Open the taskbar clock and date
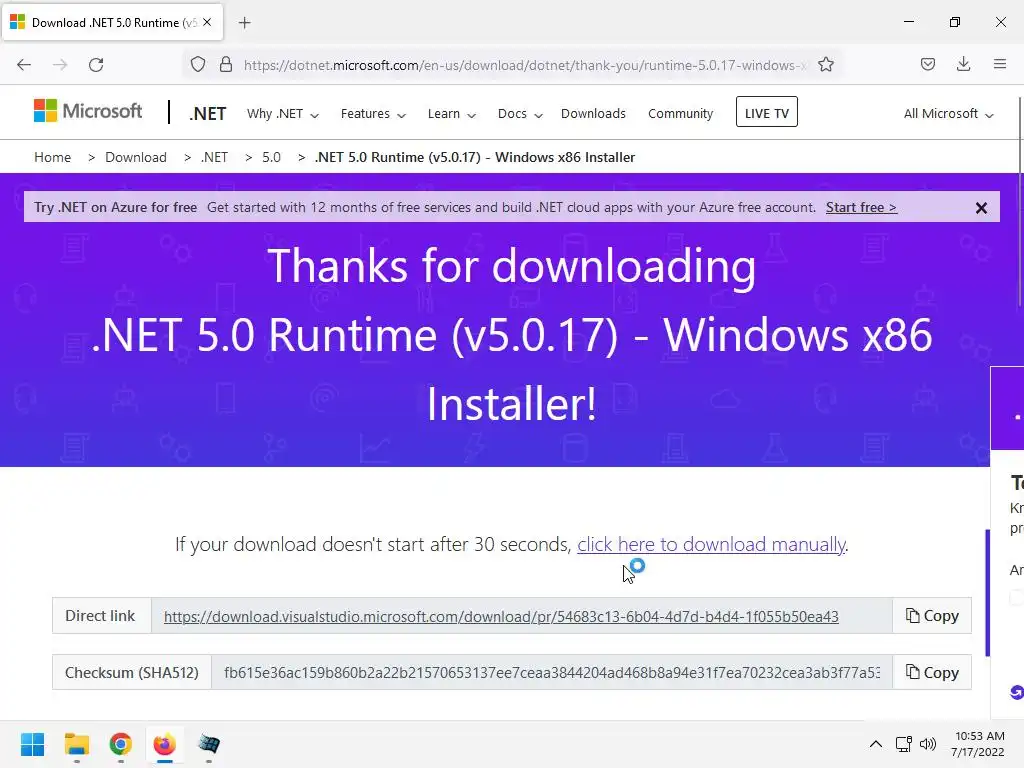Screen dimensions: 1024x768 coord(978,744)
